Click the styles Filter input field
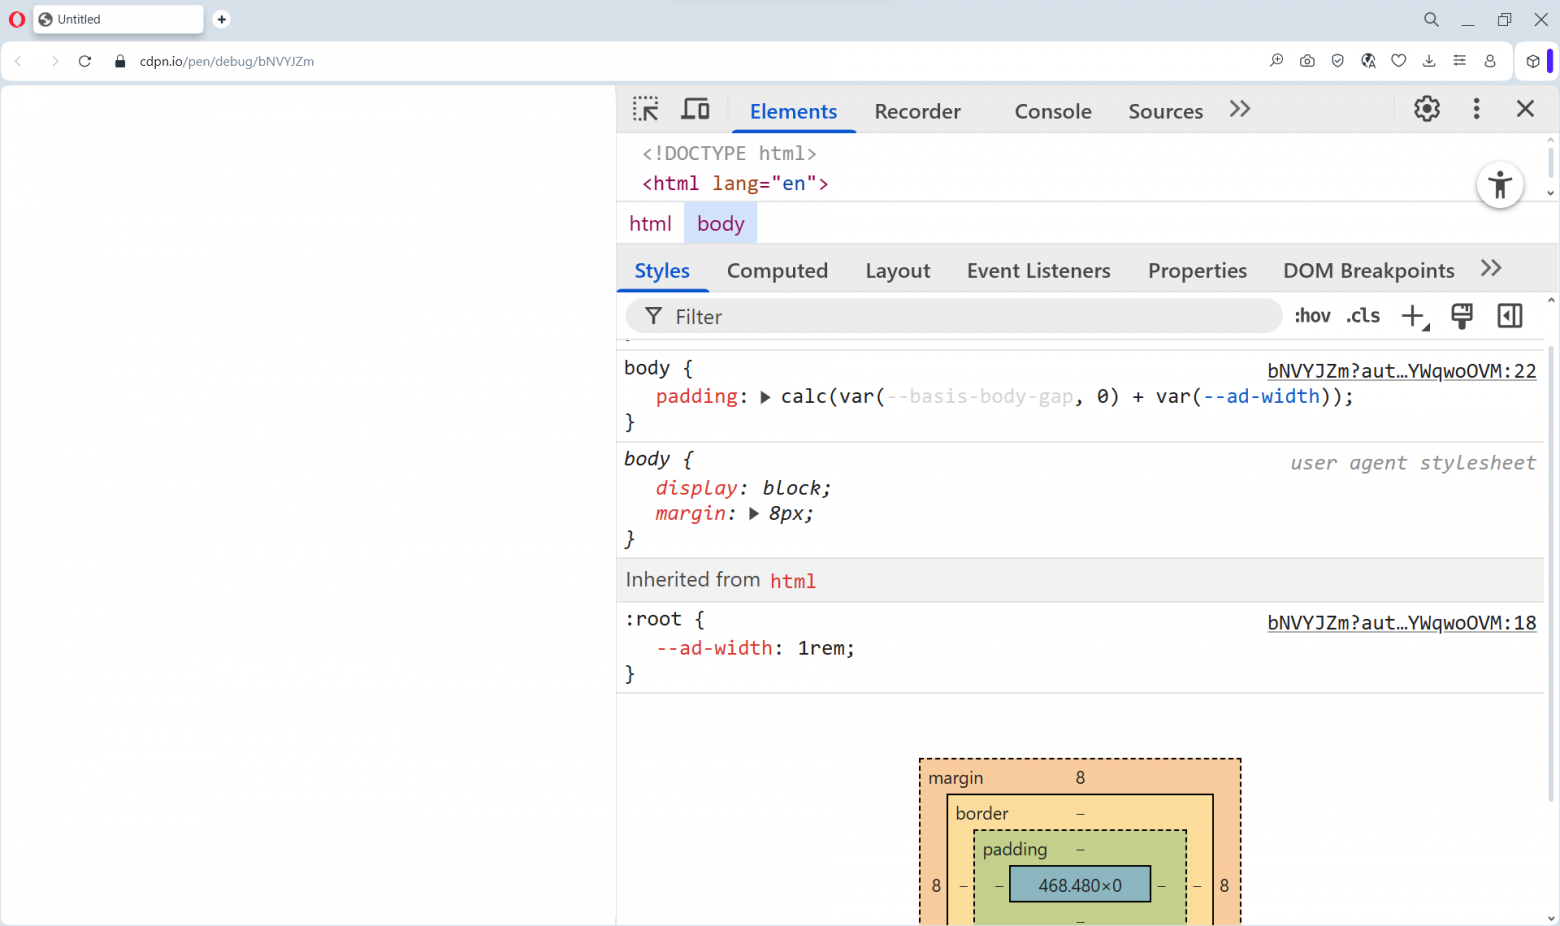 [950, 317]
